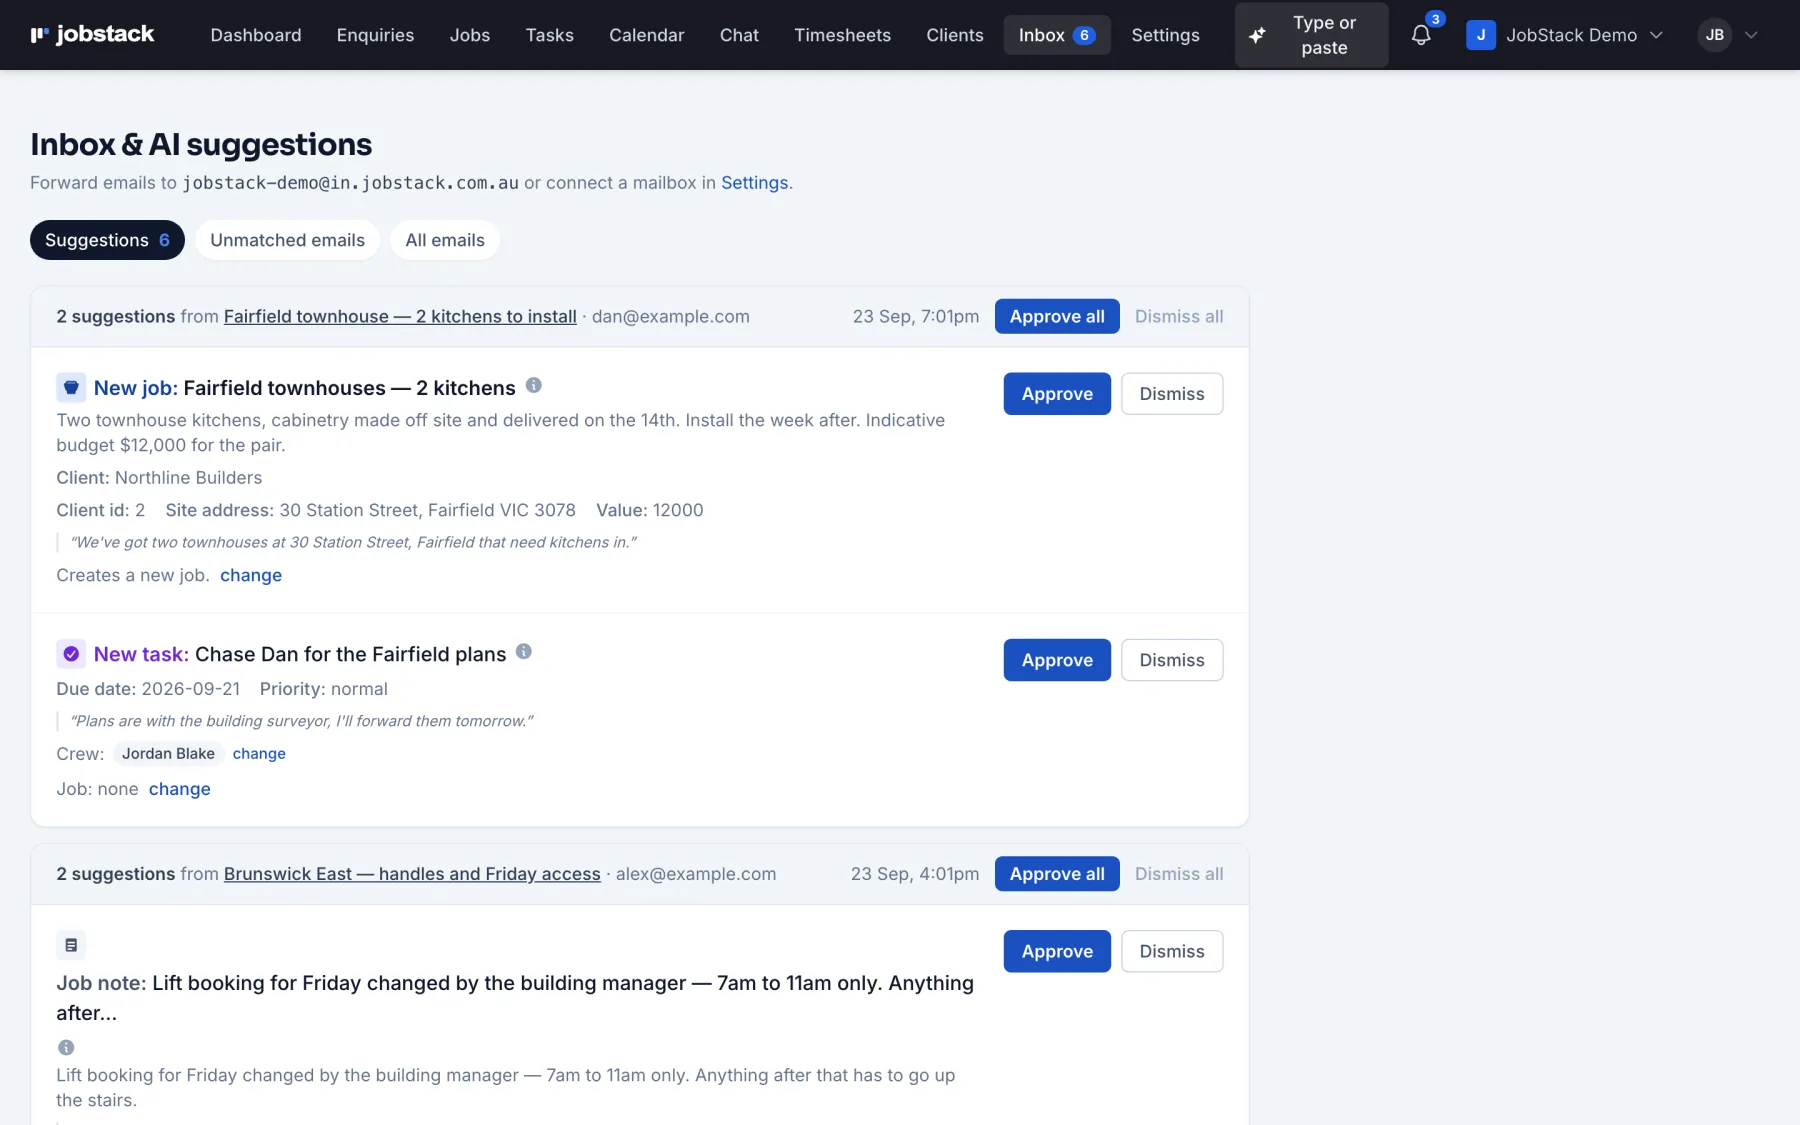
Task: Approve the Fairfield townhouses new job
Action: [x=1057, y=394]
